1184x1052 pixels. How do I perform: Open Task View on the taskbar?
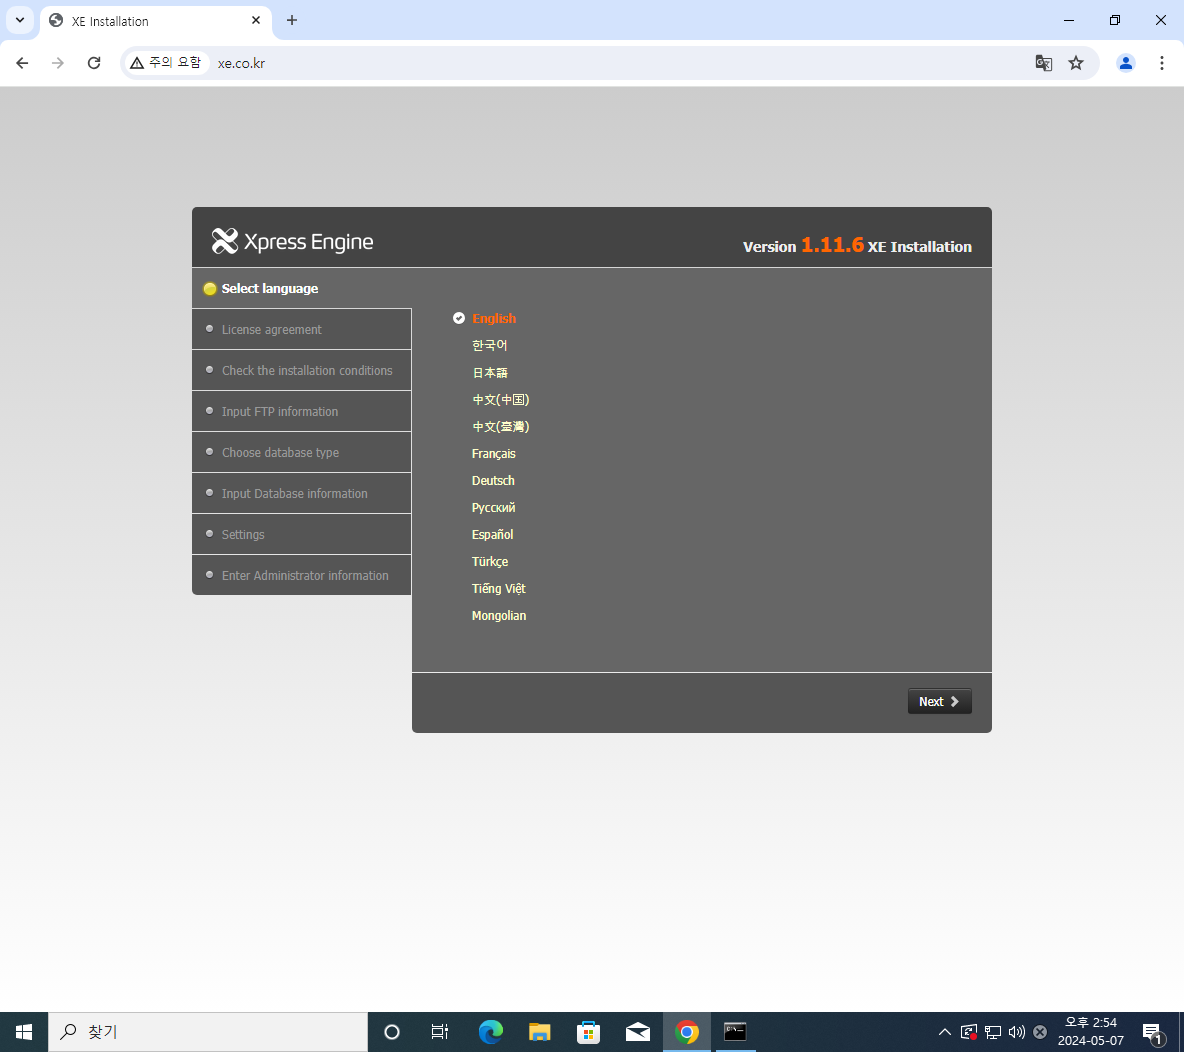(439, 1032)
